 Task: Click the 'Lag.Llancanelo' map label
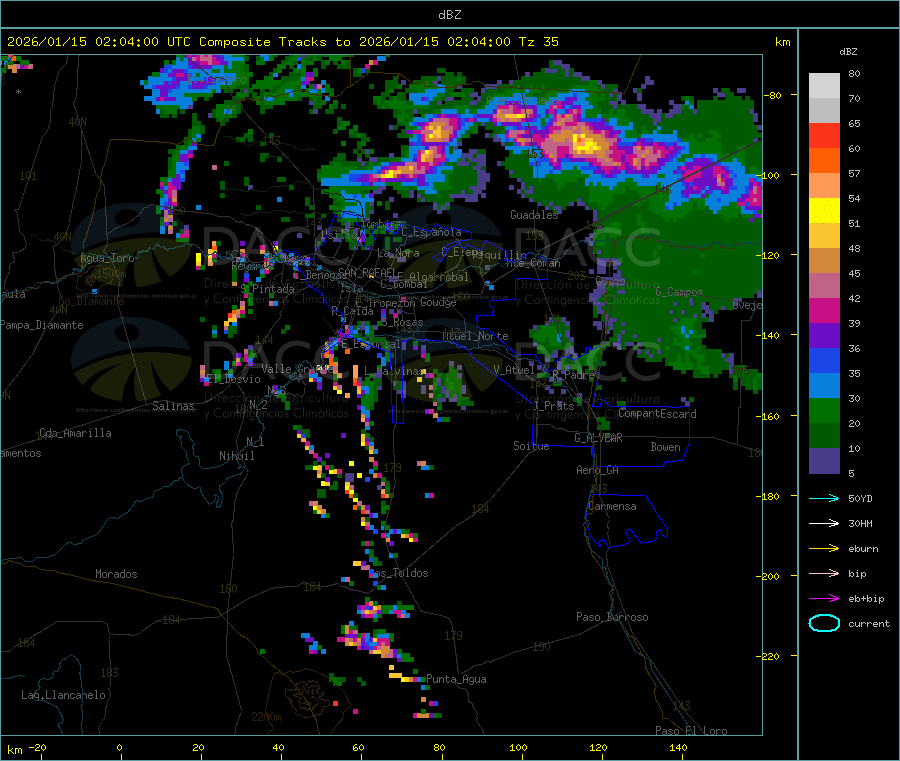pos(64,695)
